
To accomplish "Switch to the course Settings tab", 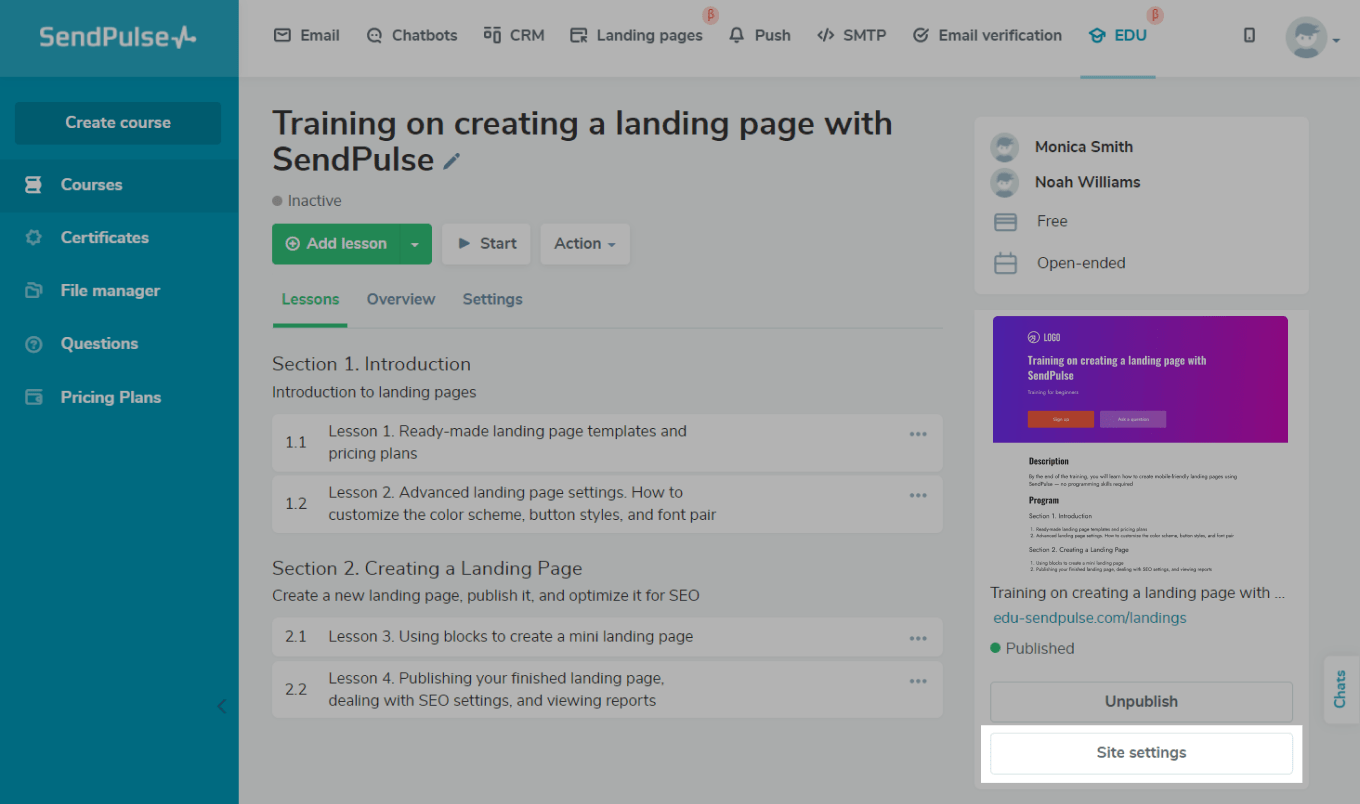I will pos(492,299).
